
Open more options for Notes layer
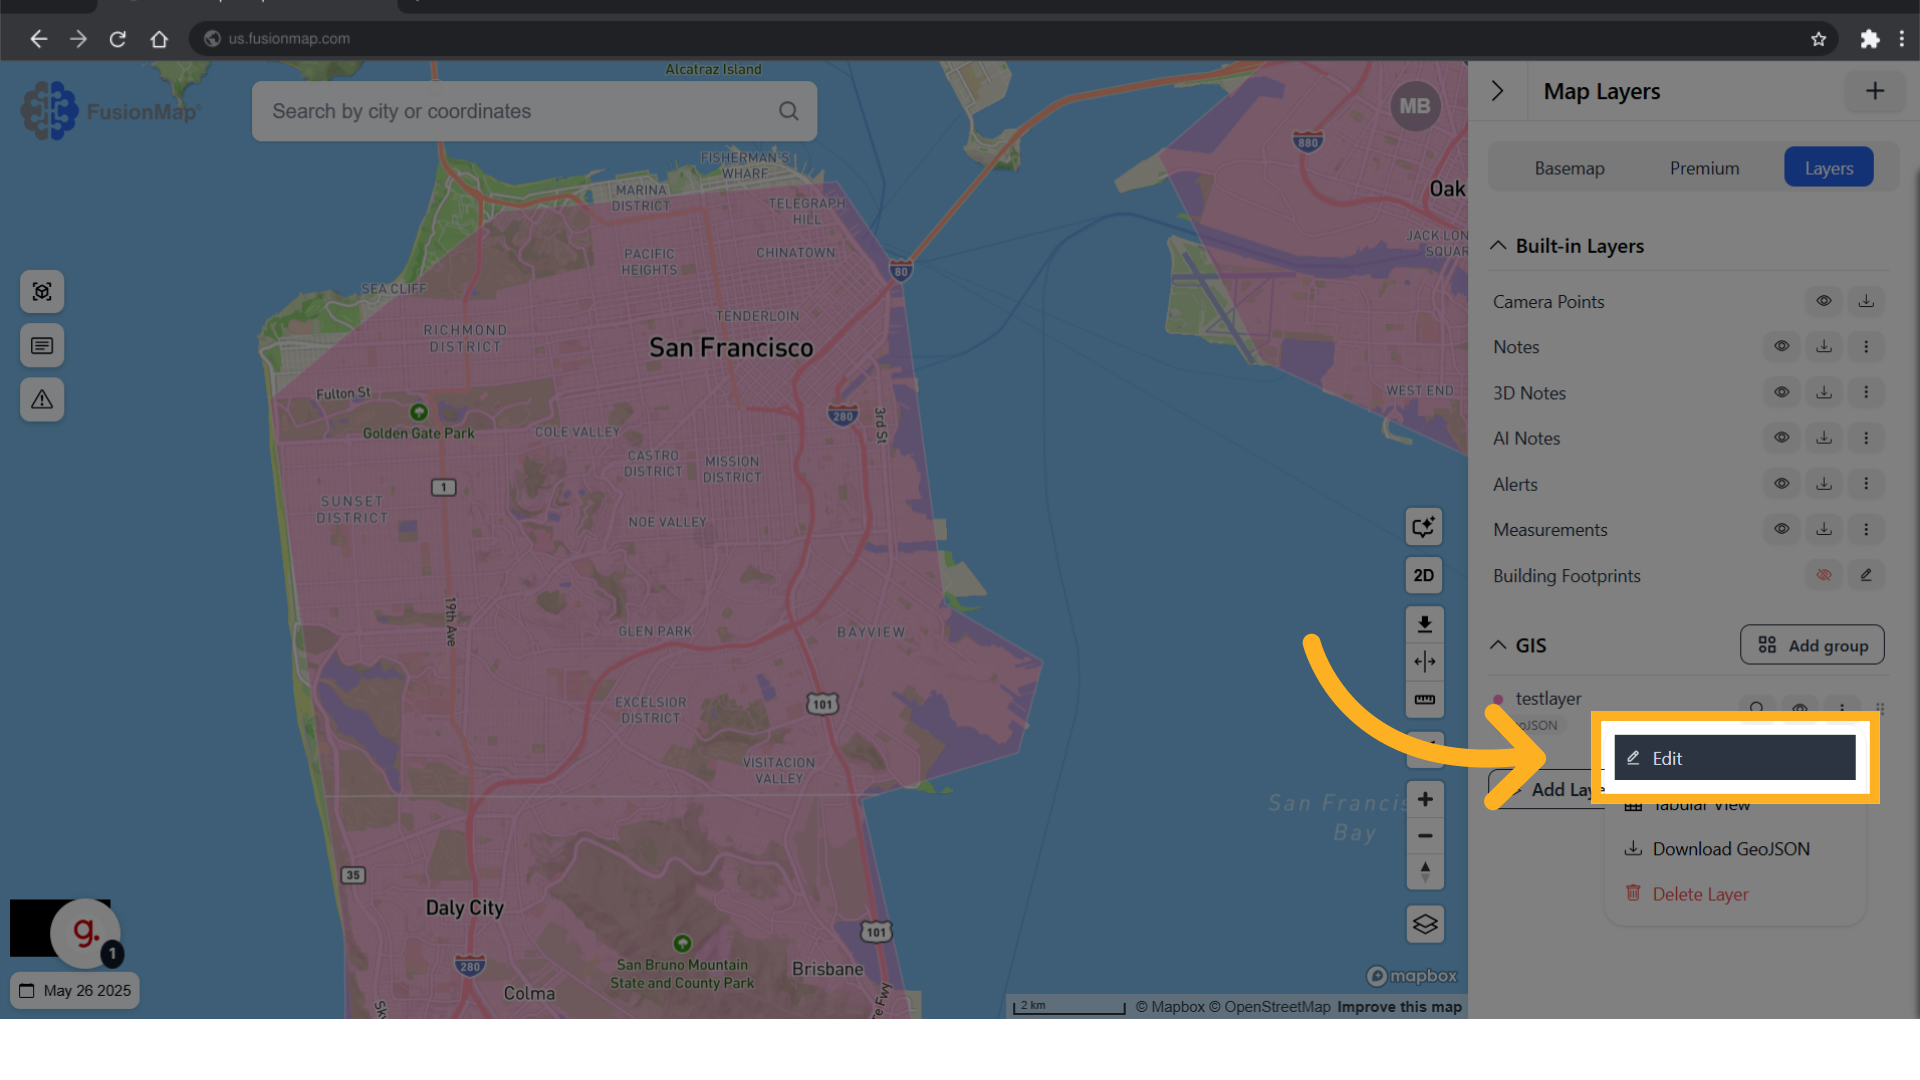[1866, 347]
